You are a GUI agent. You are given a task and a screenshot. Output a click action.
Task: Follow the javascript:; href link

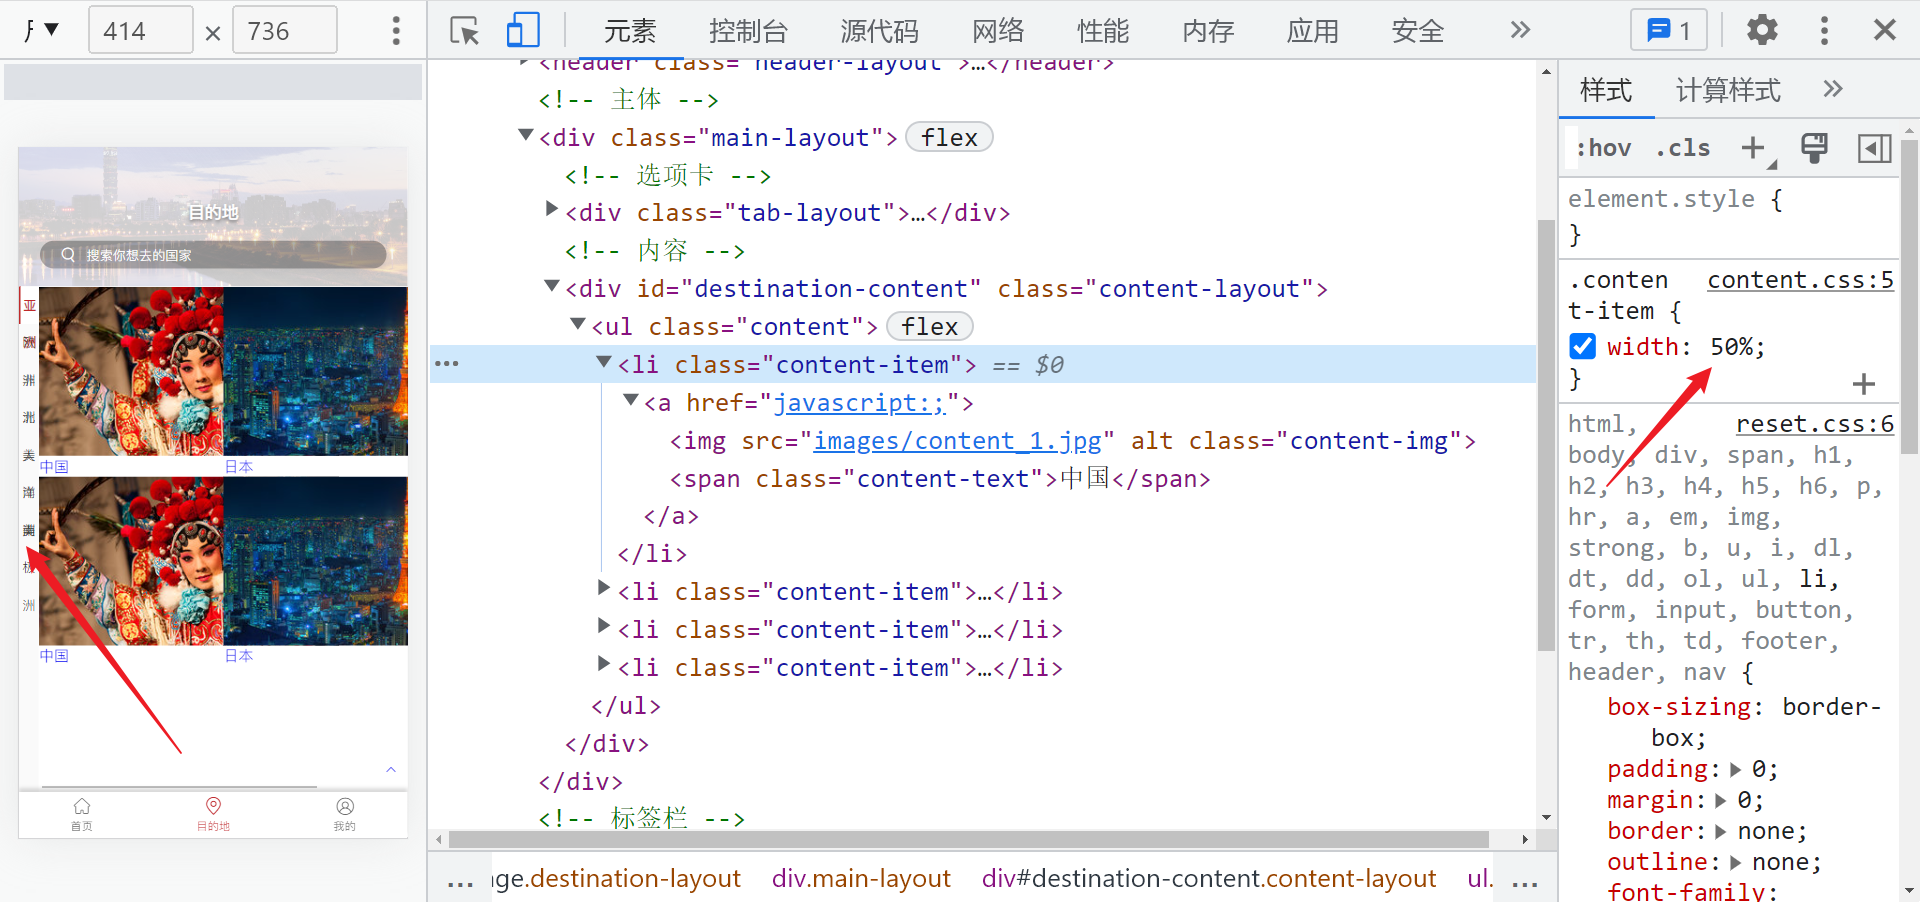860,403
